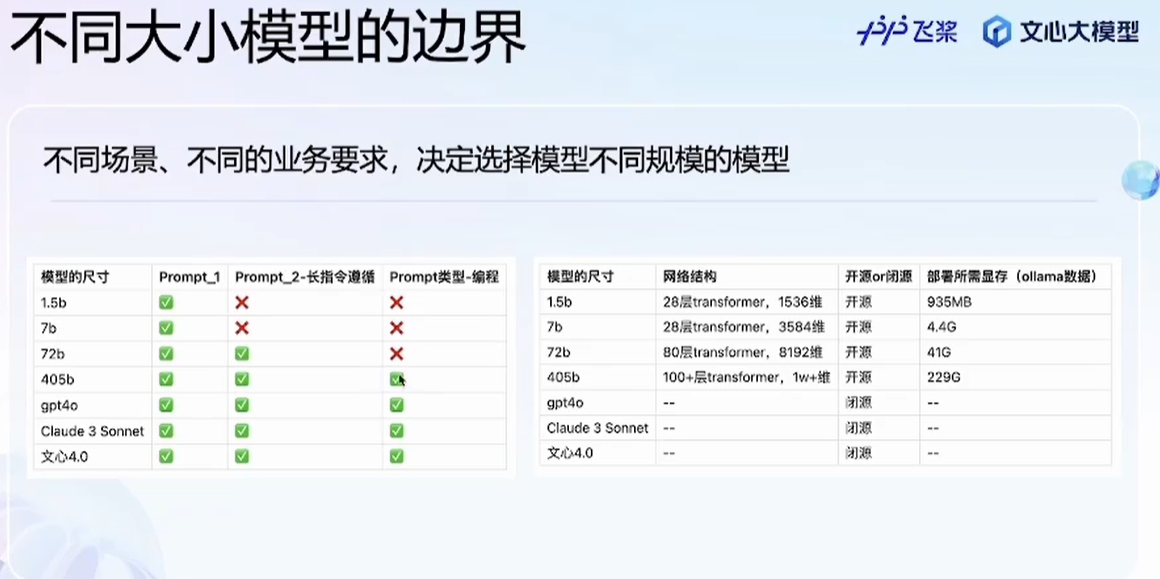Viewport: 1160px width, 579px height.
Task: Click the Prompt_1 checkmark in the 1.5b row
Action: pyautogui.click(x=166, y=302)
